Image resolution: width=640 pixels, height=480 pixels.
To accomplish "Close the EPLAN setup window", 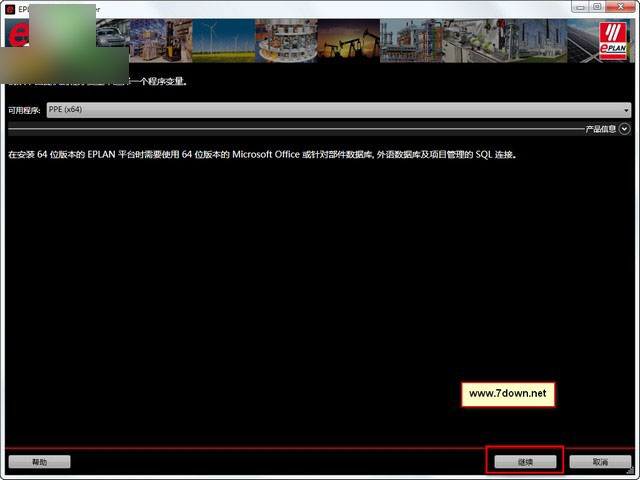I will tap(620, 7).
